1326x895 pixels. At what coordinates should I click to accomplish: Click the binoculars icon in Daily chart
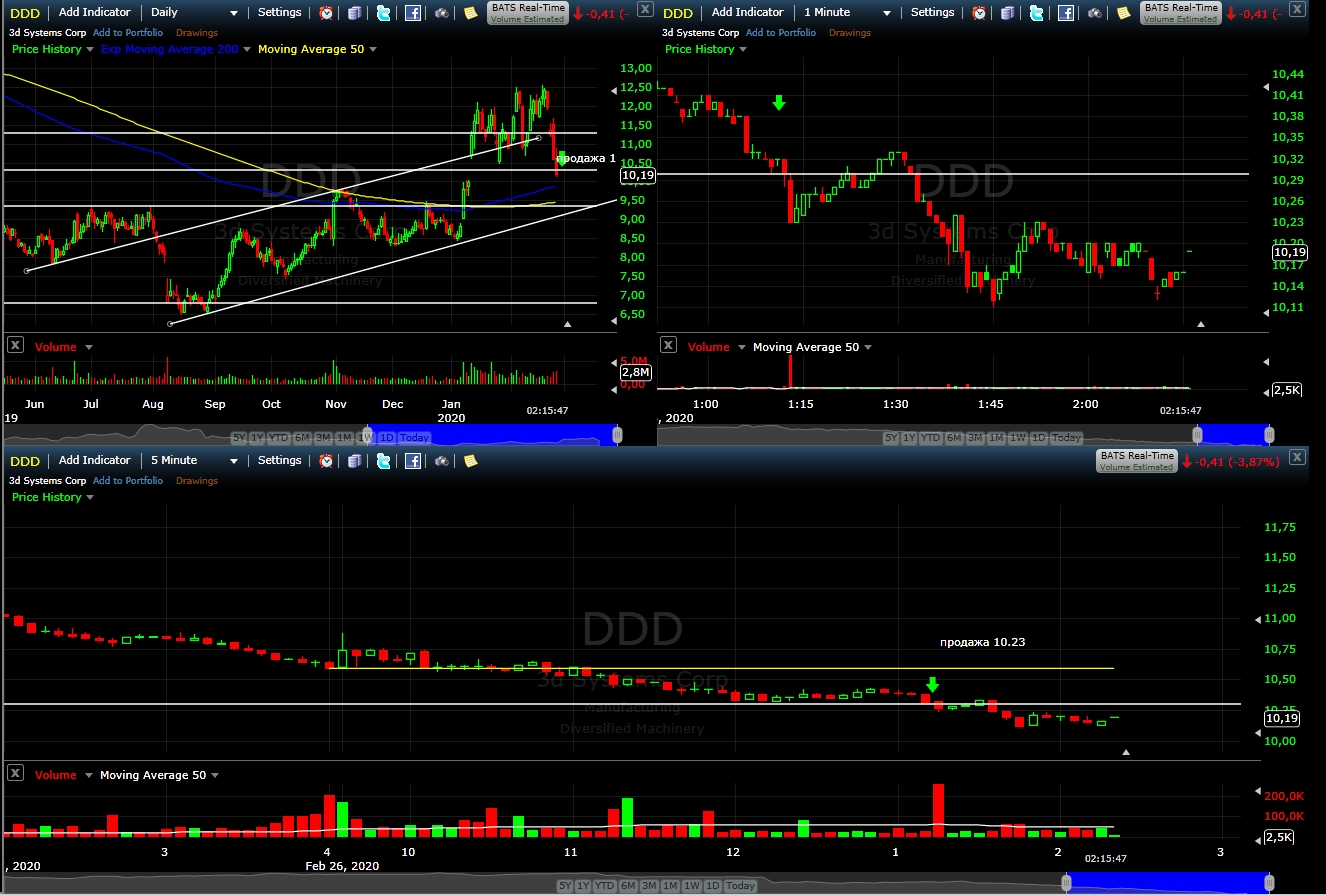[442, 13]
